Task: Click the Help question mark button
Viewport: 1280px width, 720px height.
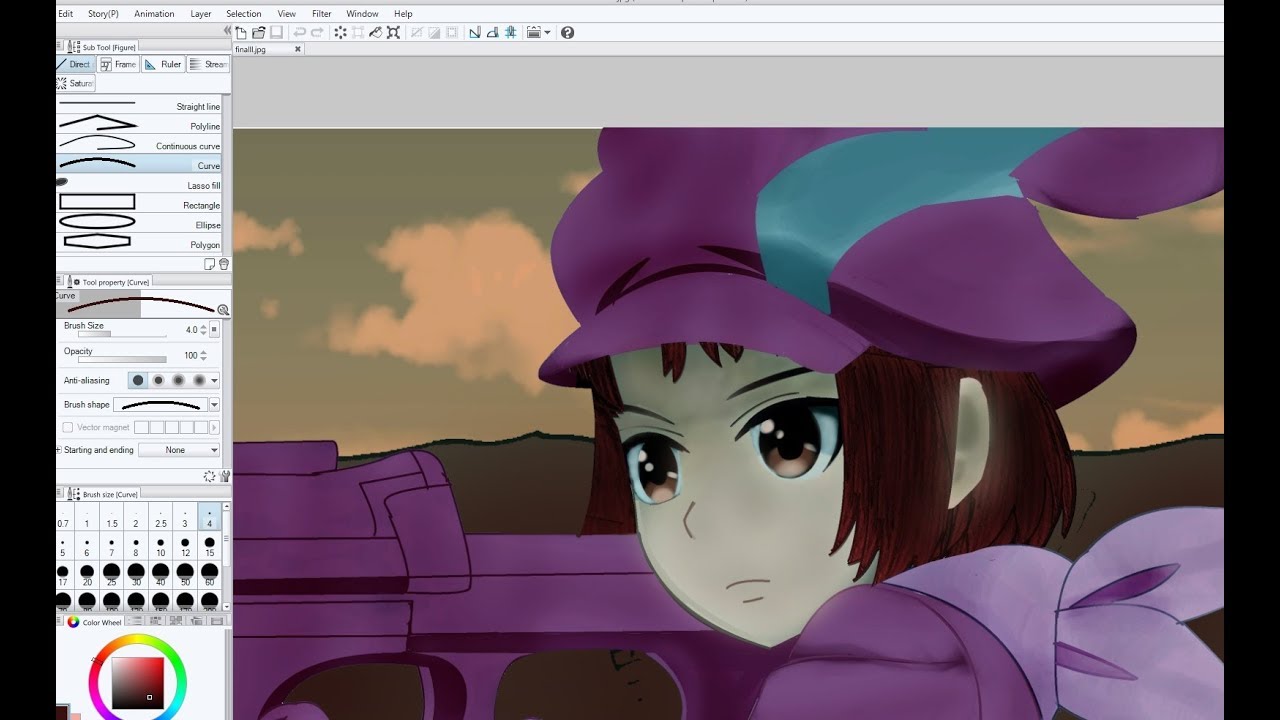Action: point(568,31)
